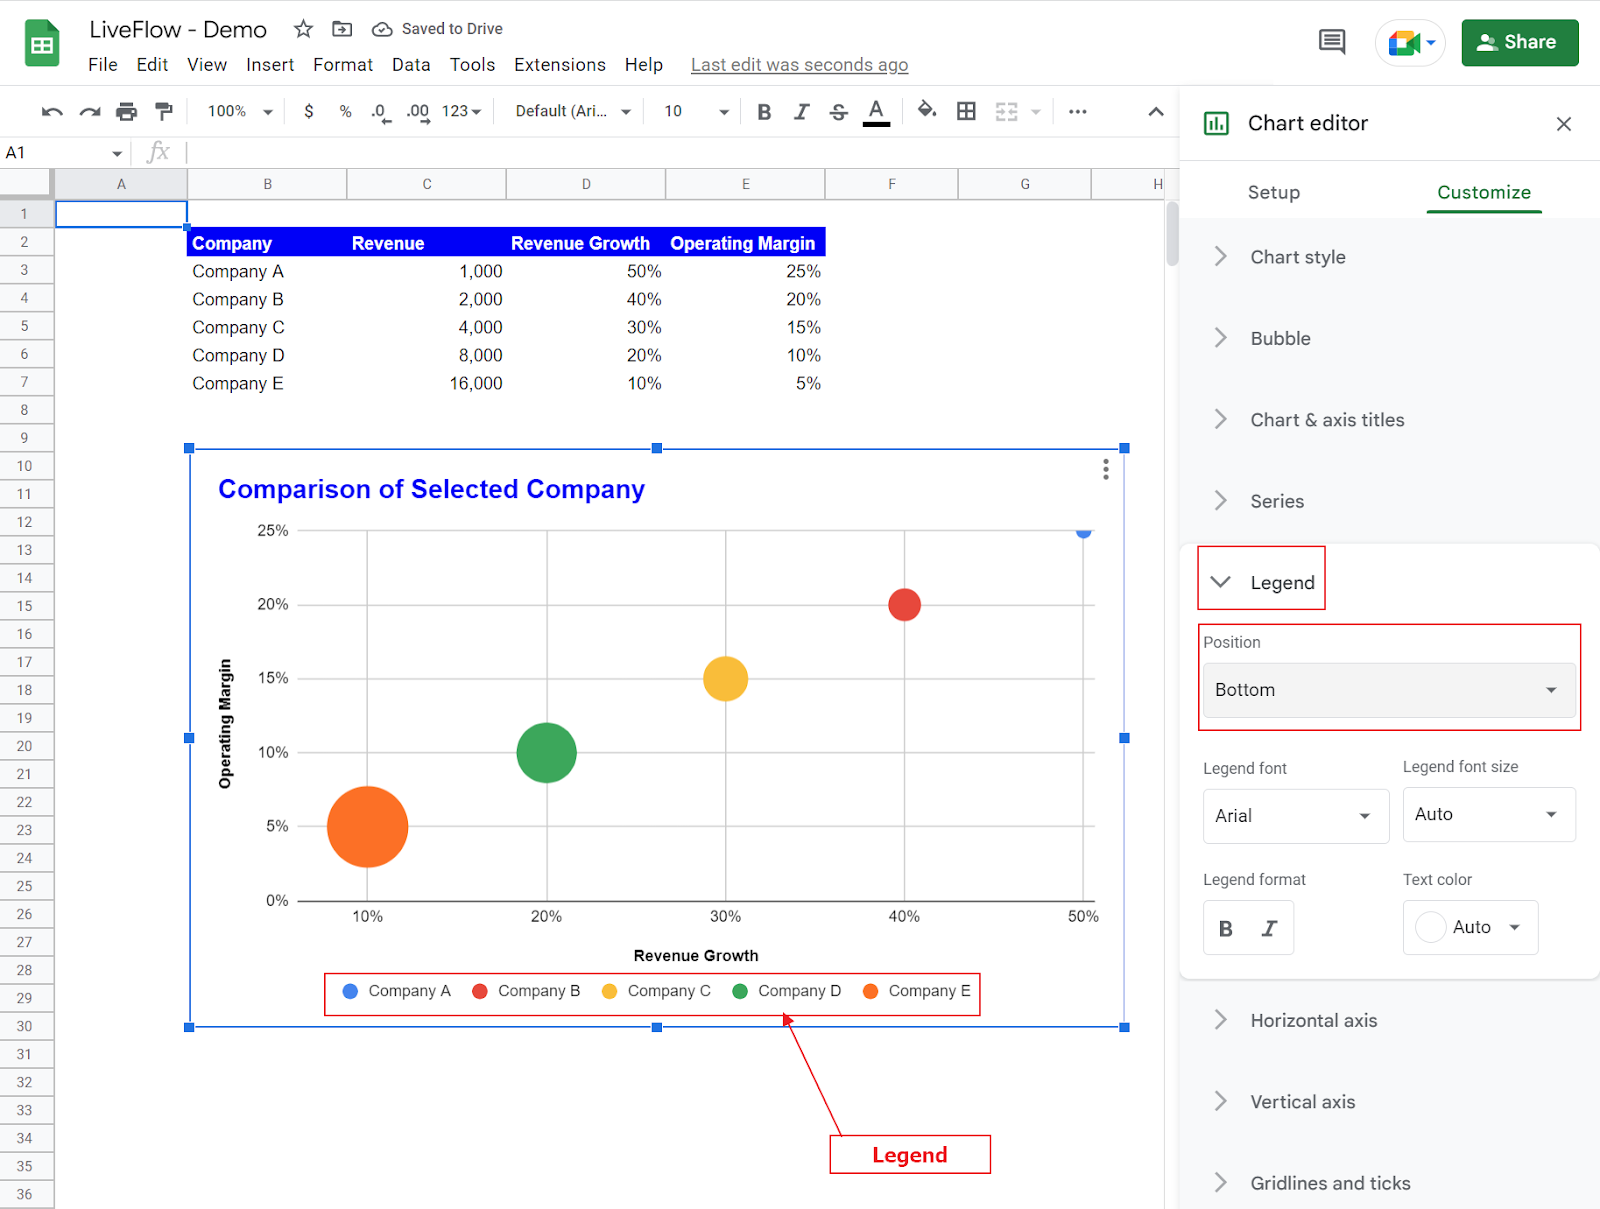Select cell containing Company E
This screenshot has width=1600, height=1209.
coord(268,383)
